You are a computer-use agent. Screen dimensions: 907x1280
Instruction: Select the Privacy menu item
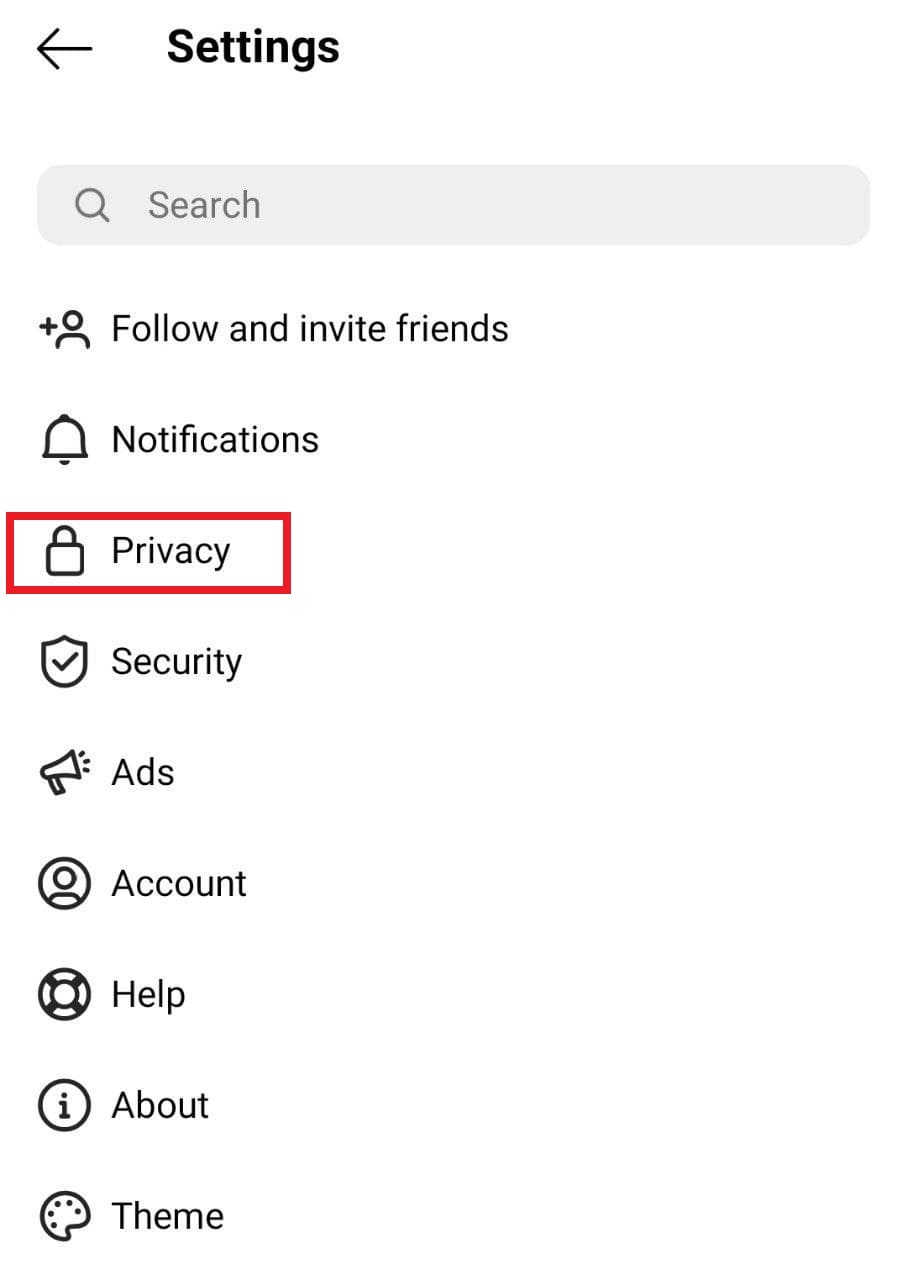[171, 551]
